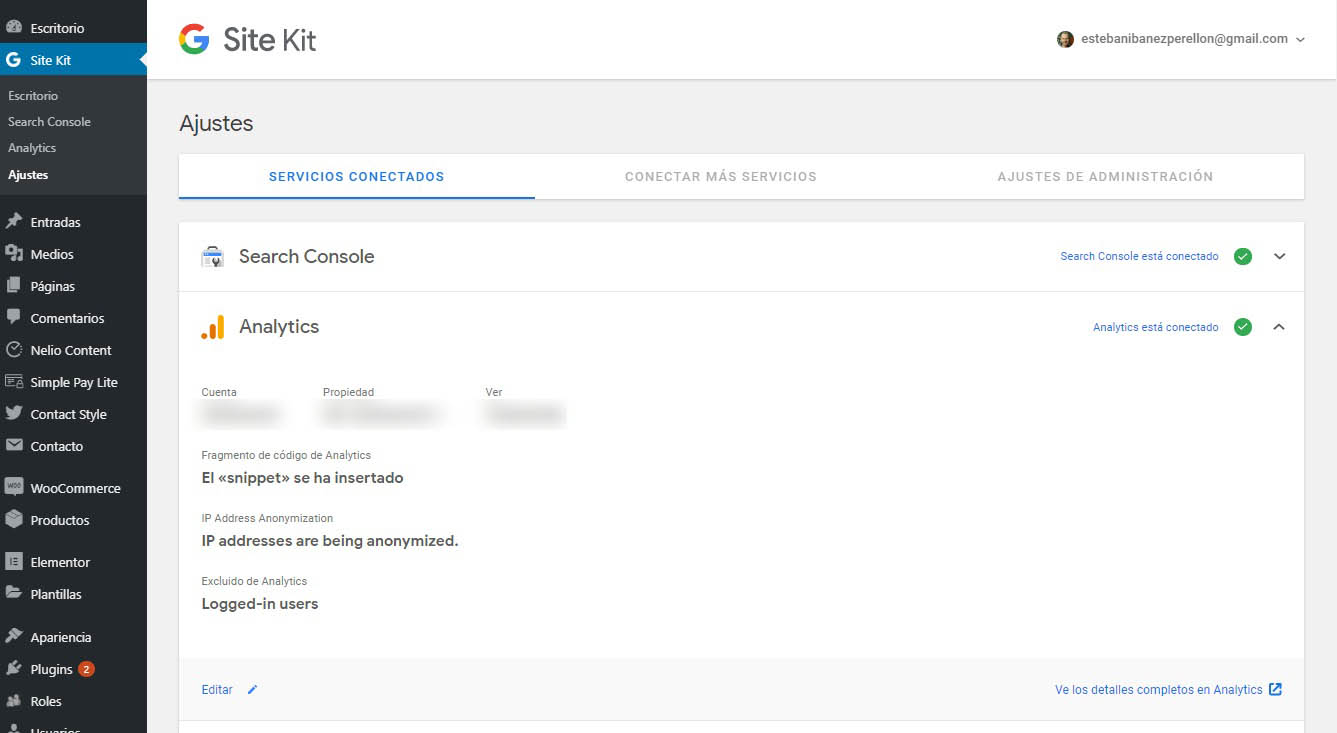Click the Analytics section heading

(279, 327)
